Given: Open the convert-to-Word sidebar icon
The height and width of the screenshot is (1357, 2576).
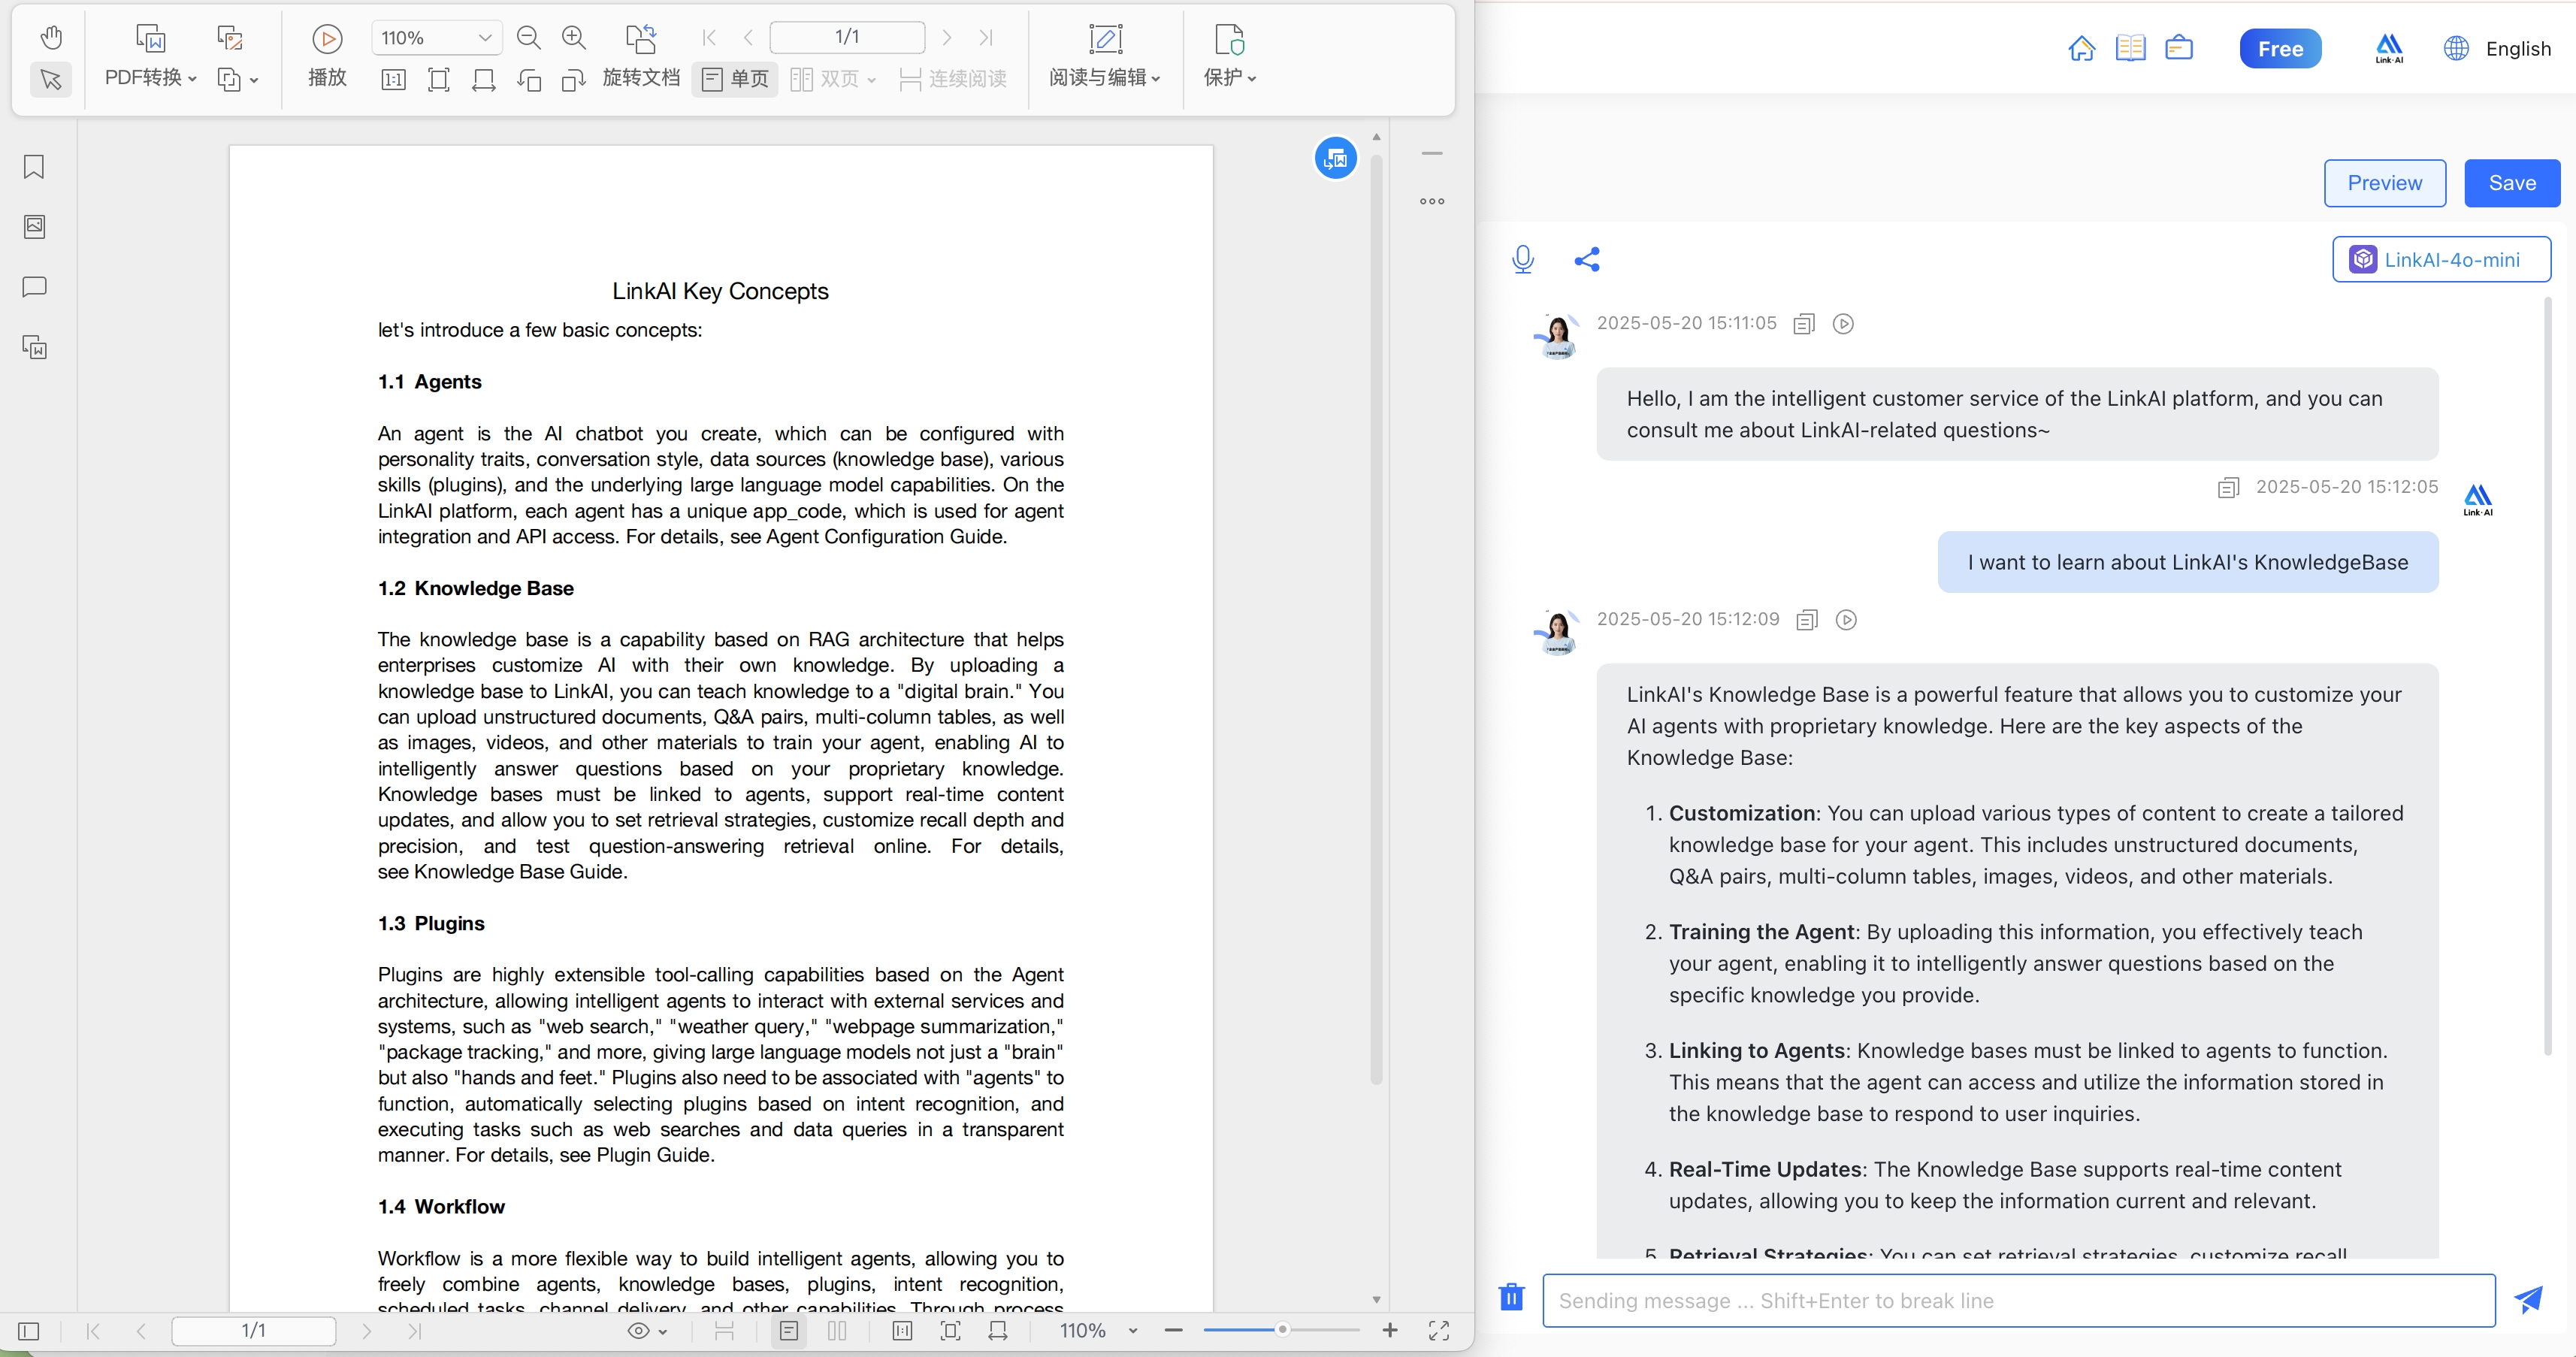Looking at the screenshot, I should coord(34,347).
